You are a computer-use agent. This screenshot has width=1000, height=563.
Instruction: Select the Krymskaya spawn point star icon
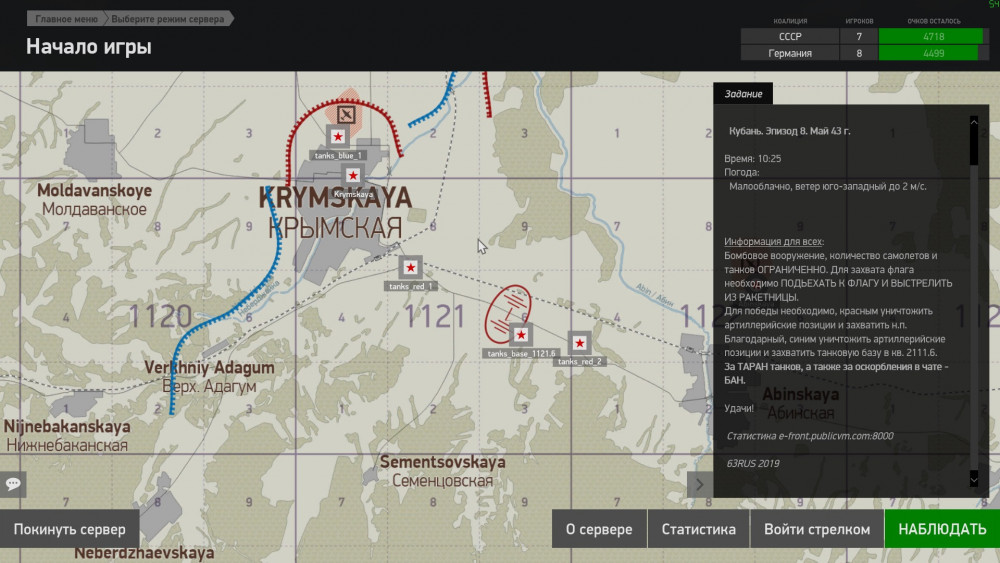(353, 175)
